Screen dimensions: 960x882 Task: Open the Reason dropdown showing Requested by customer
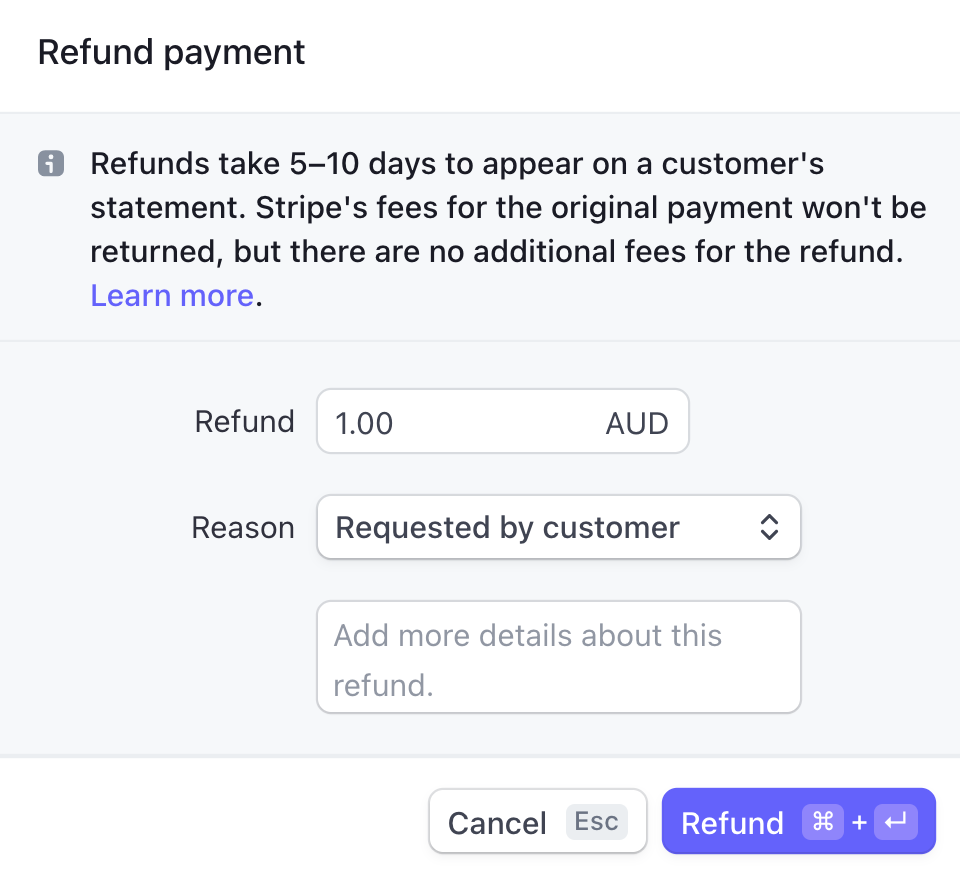tap(558, 527)
